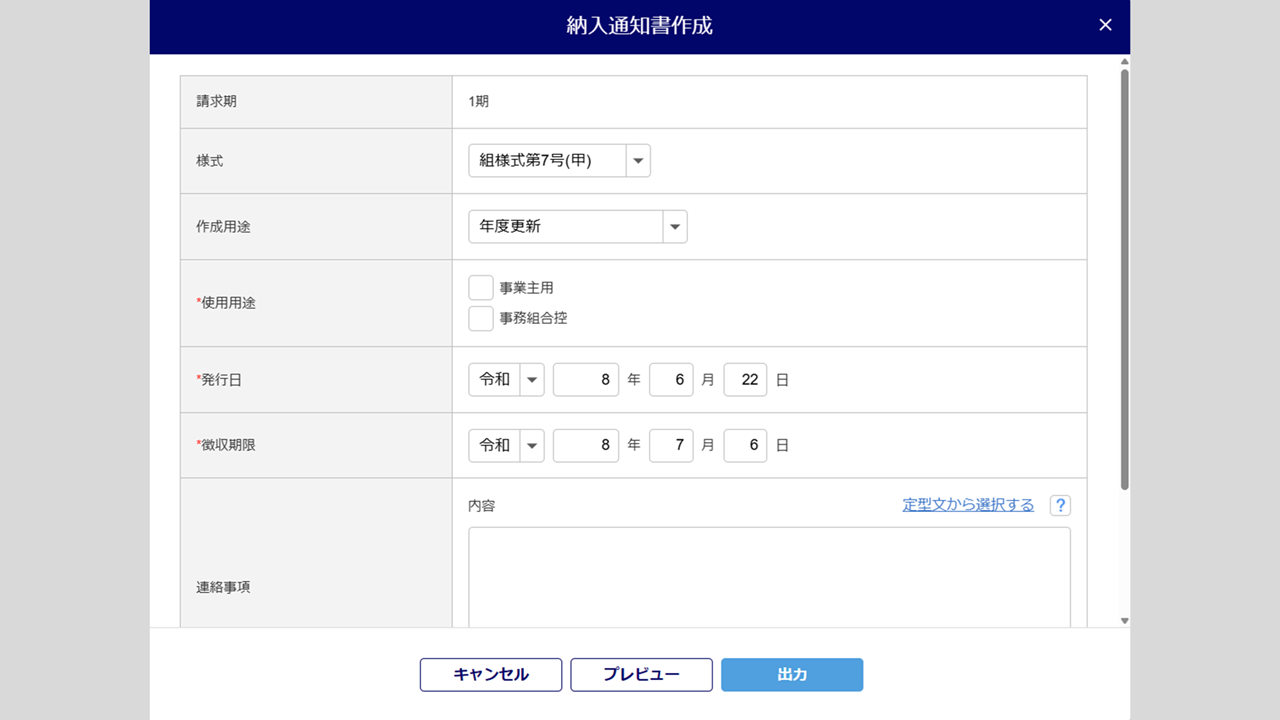
Task: Open the help question mark icon
Action: coord(1060,505)
